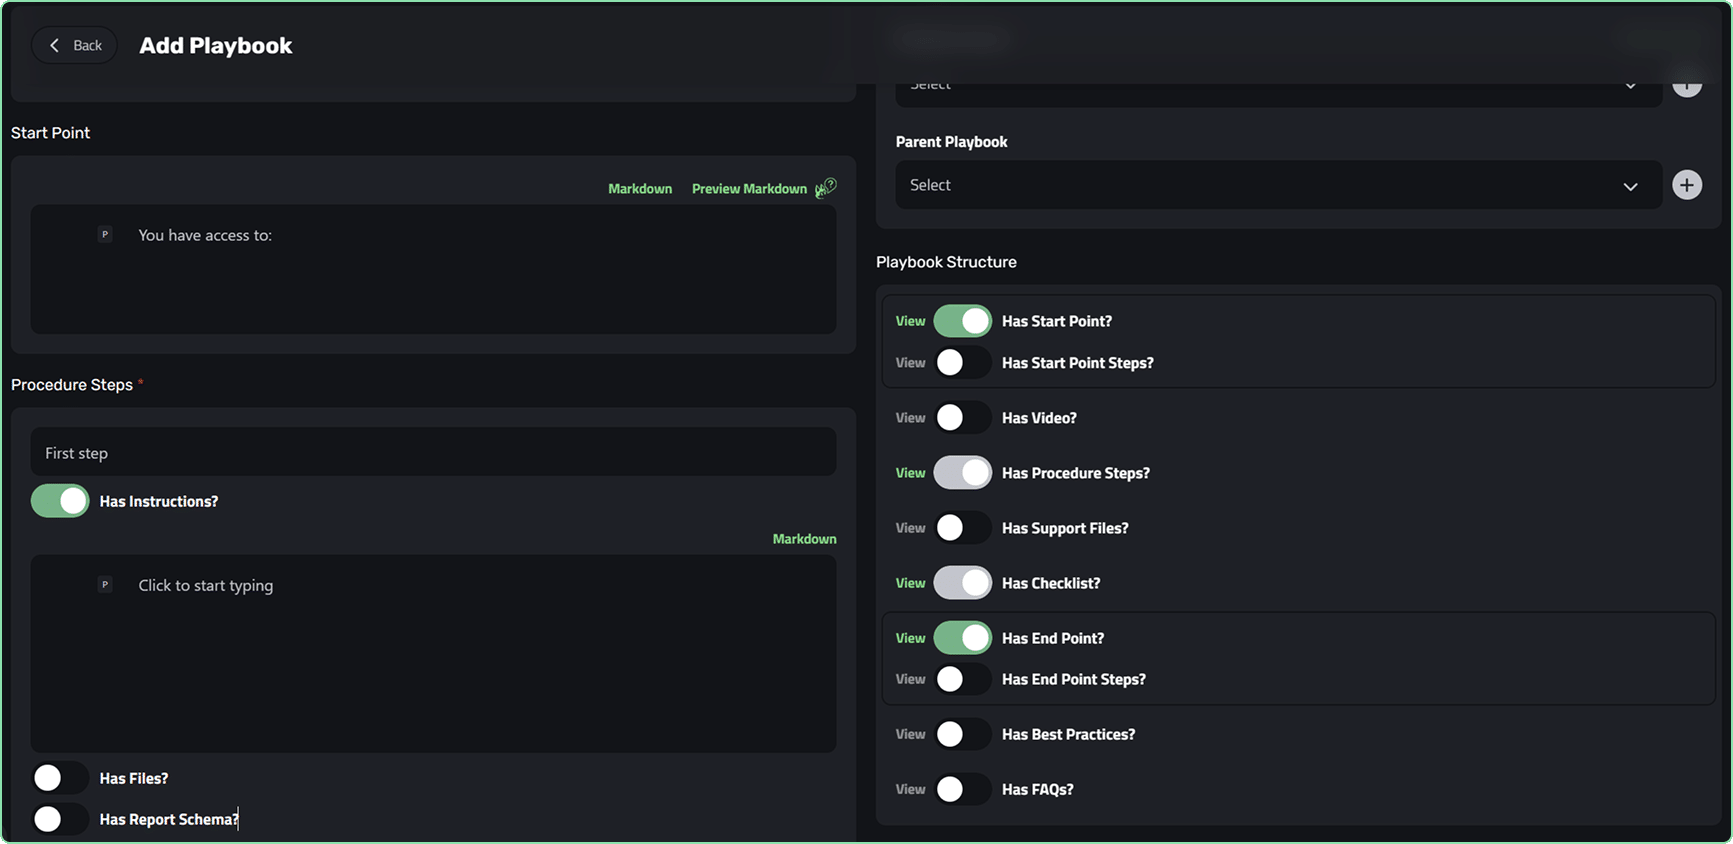Turn off the Has Instructions? toggle

coord(59,500)
